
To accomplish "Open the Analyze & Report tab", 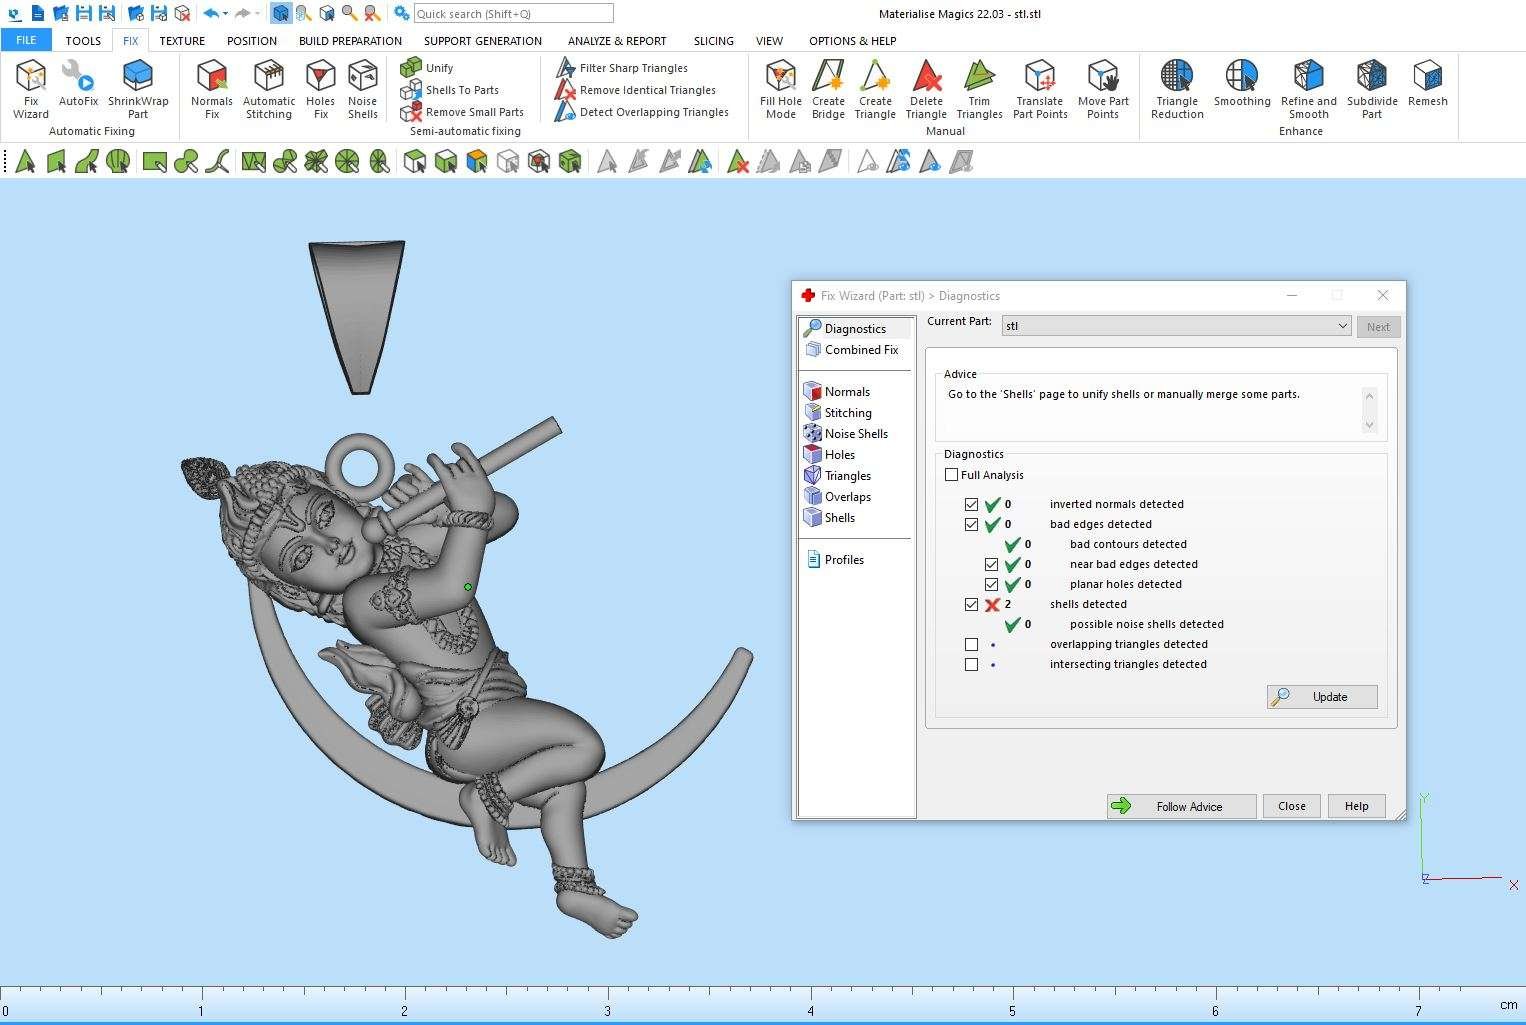I will tap(617, 41).
